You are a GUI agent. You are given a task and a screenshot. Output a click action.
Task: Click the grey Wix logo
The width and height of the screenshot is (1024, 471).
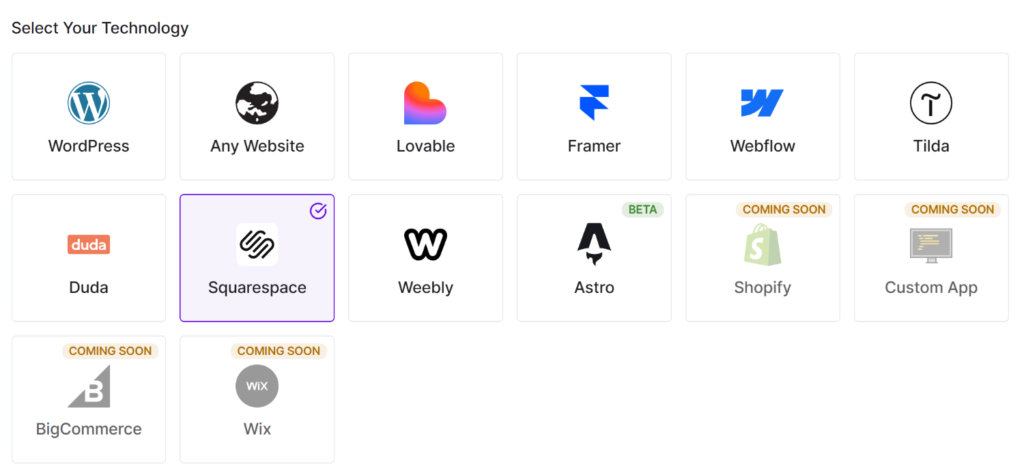(x=257, y=386)
